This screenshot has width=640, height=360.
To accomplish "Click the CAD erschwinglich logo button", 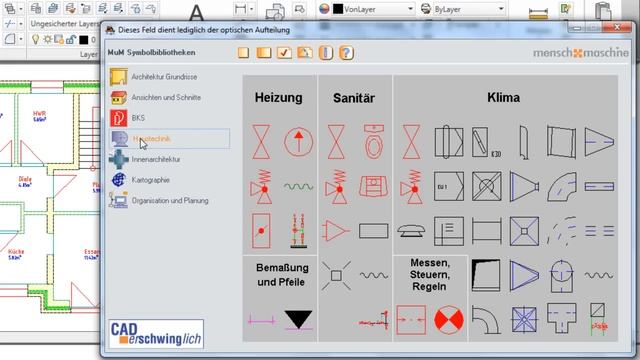I will (x=156, y=334).
